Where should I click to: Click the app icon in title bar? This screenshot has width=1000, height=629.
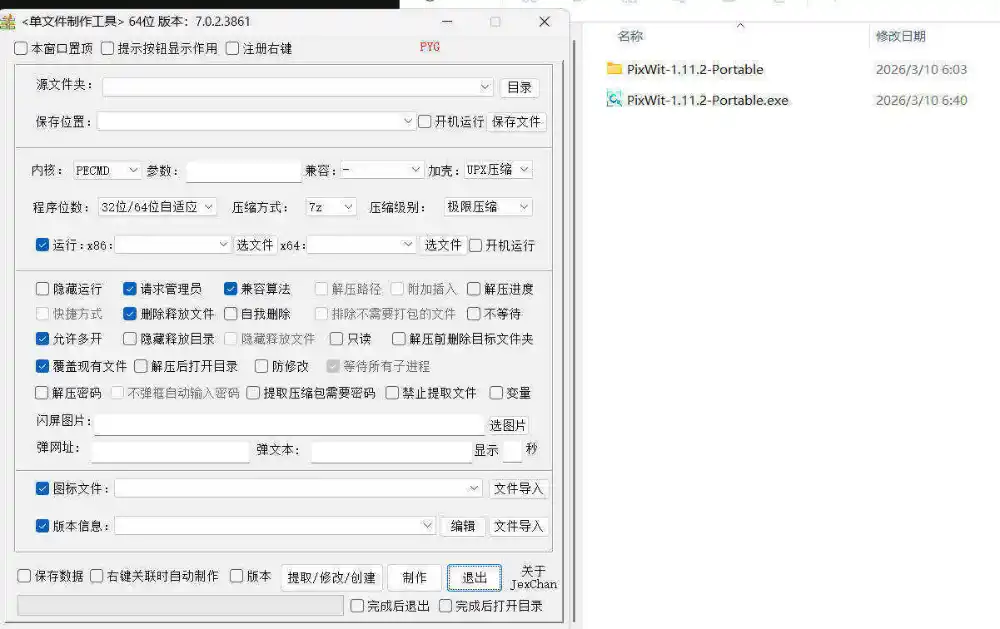pos(8,22)
